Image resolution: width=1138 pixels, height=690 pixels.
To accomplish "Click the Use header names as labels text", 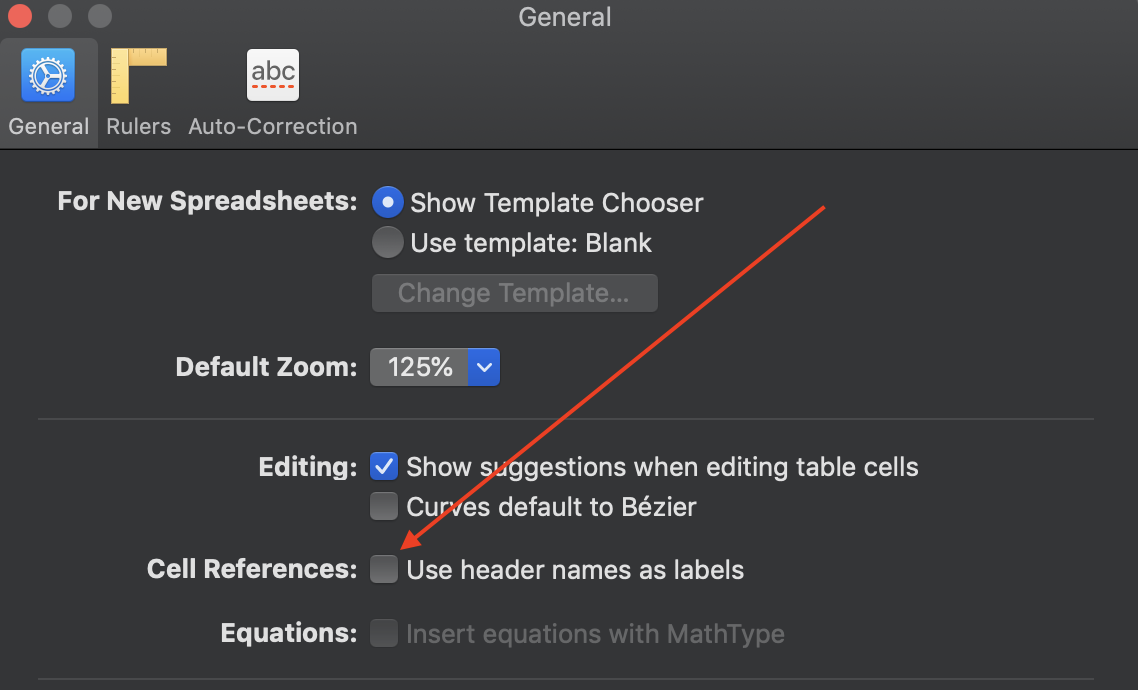I will (575, 571).
